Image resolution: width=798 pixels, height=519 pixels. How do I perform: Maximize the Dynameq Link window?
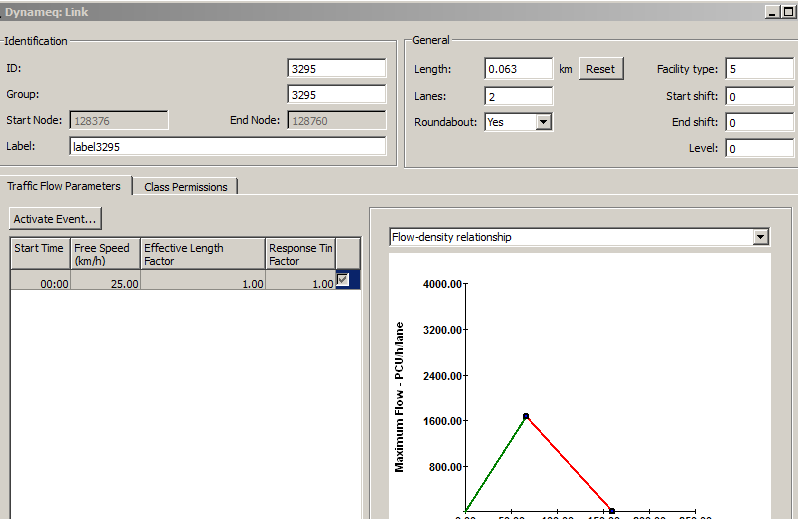(x=788, y=12)
